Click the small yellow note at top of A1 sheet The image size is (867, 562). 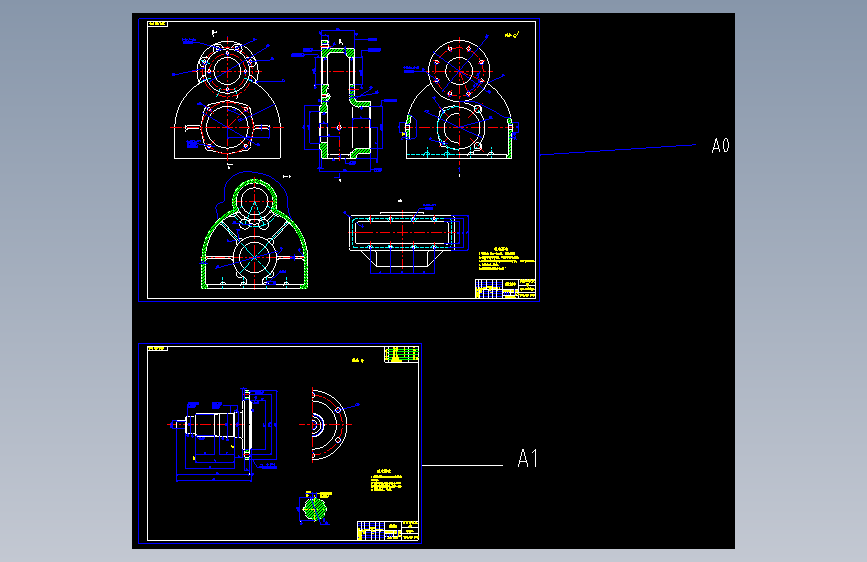point(358,361)
